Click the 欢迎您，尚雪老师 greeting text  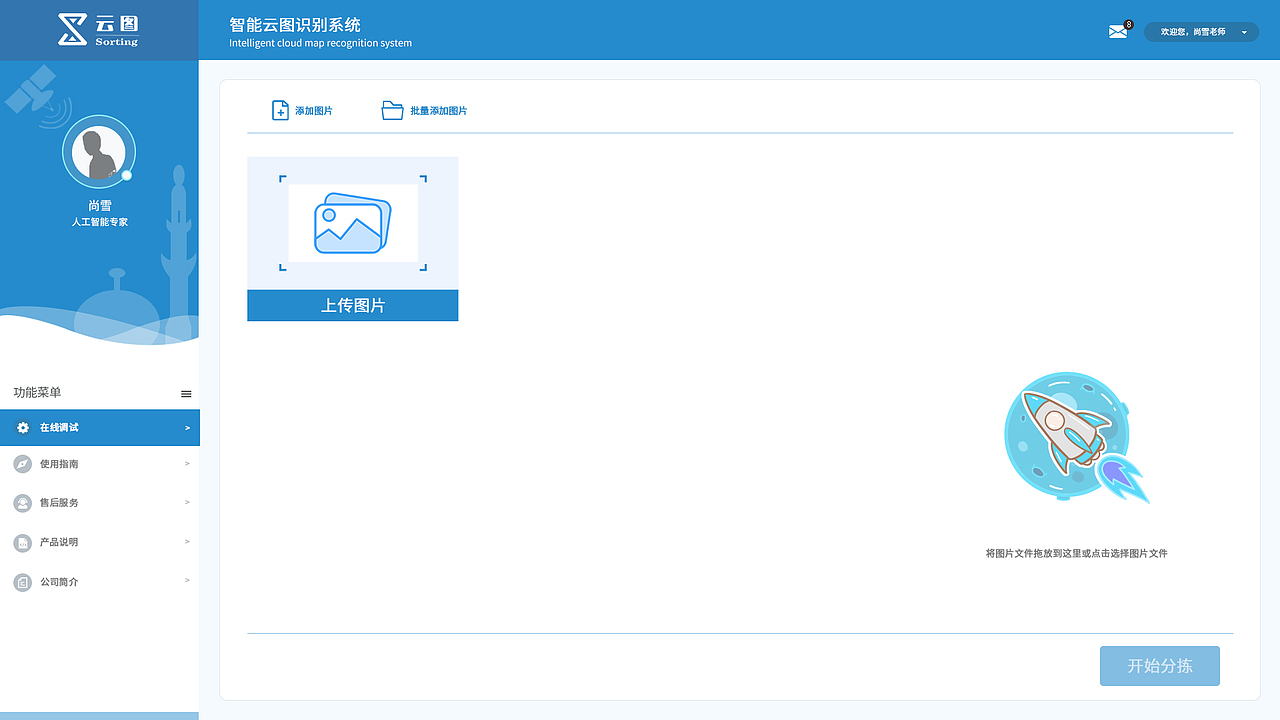[1192, 32]
